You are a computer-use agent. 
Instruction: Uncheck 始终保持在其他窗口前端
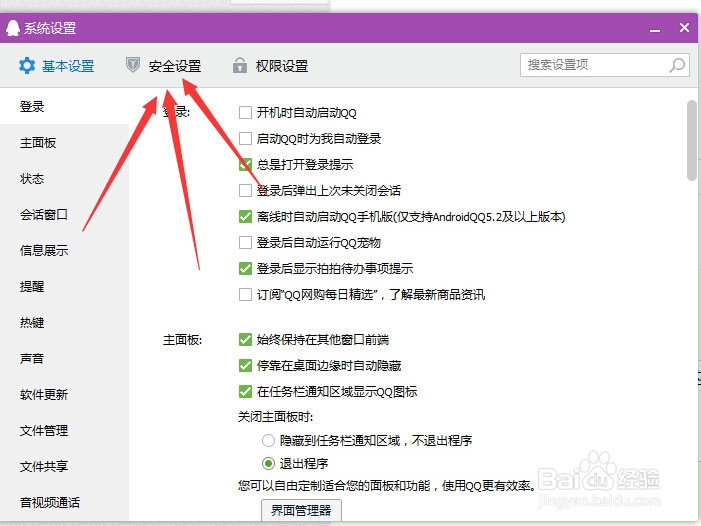click(x=245, y=340)
